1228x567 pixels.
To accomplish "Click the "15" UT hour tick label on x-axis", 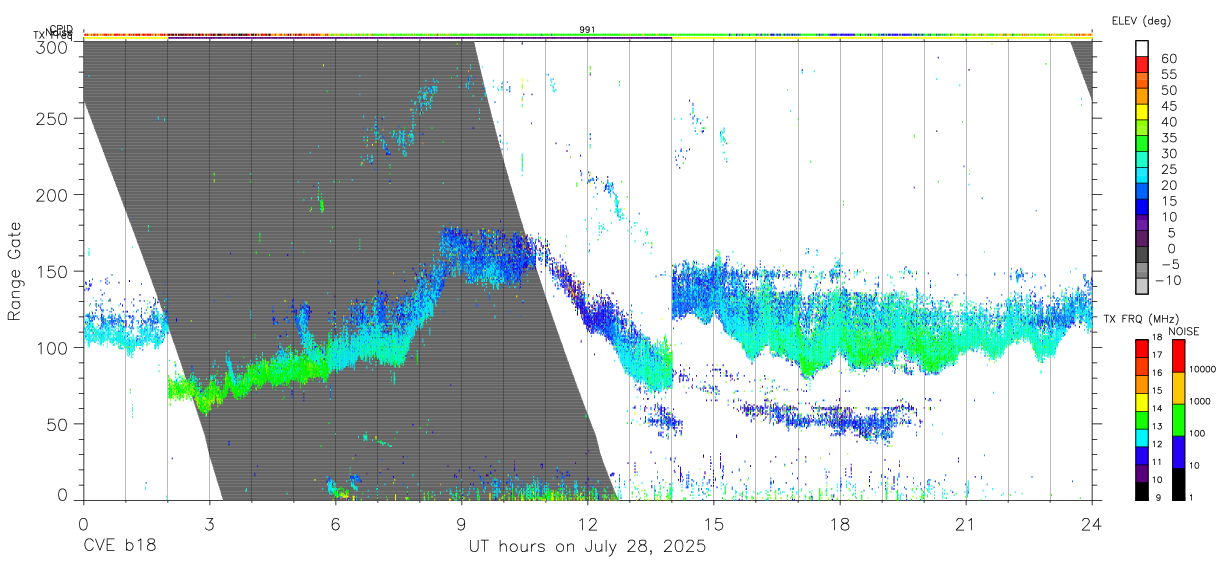I will click(714, 525).
